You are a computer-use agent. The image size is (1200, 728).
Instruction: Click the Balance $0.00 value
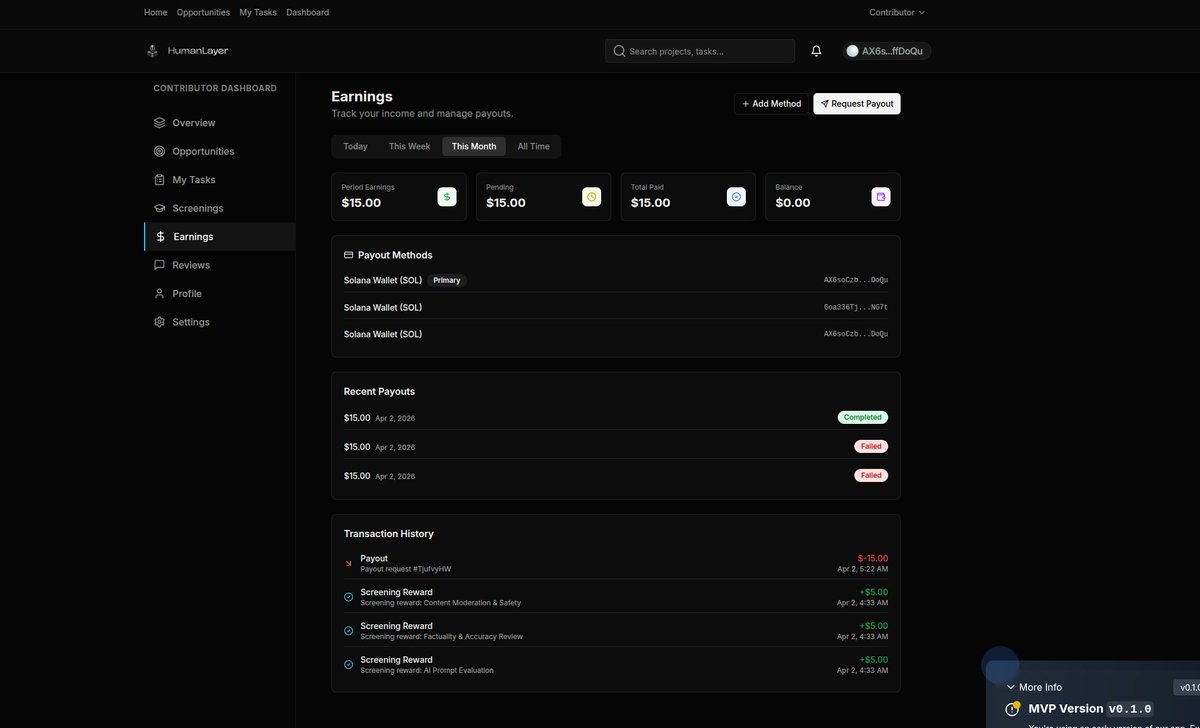(x=793, y=203)
